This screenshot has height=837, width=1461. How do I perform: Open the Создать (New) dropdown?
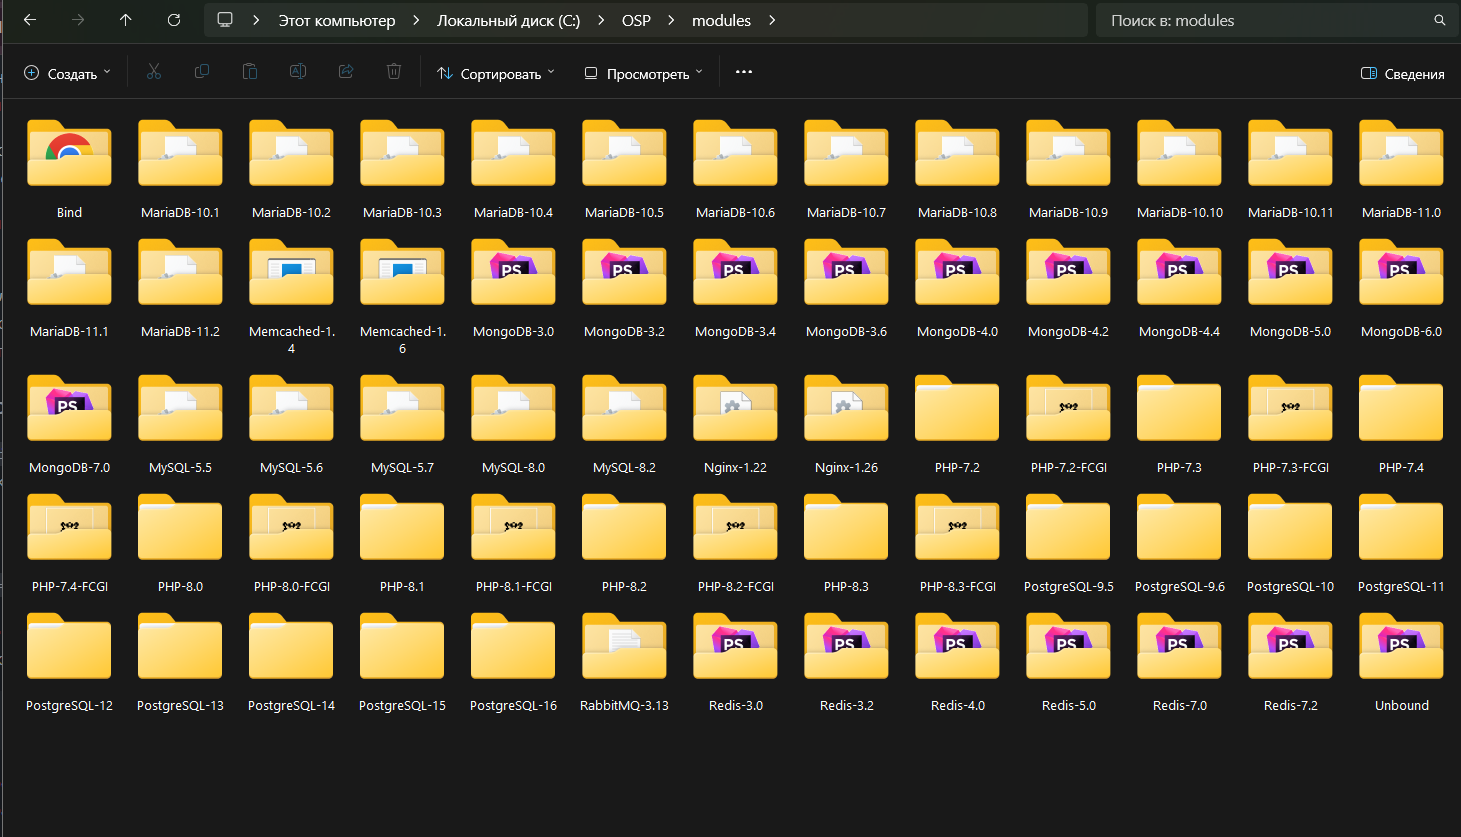click(68, 73)
